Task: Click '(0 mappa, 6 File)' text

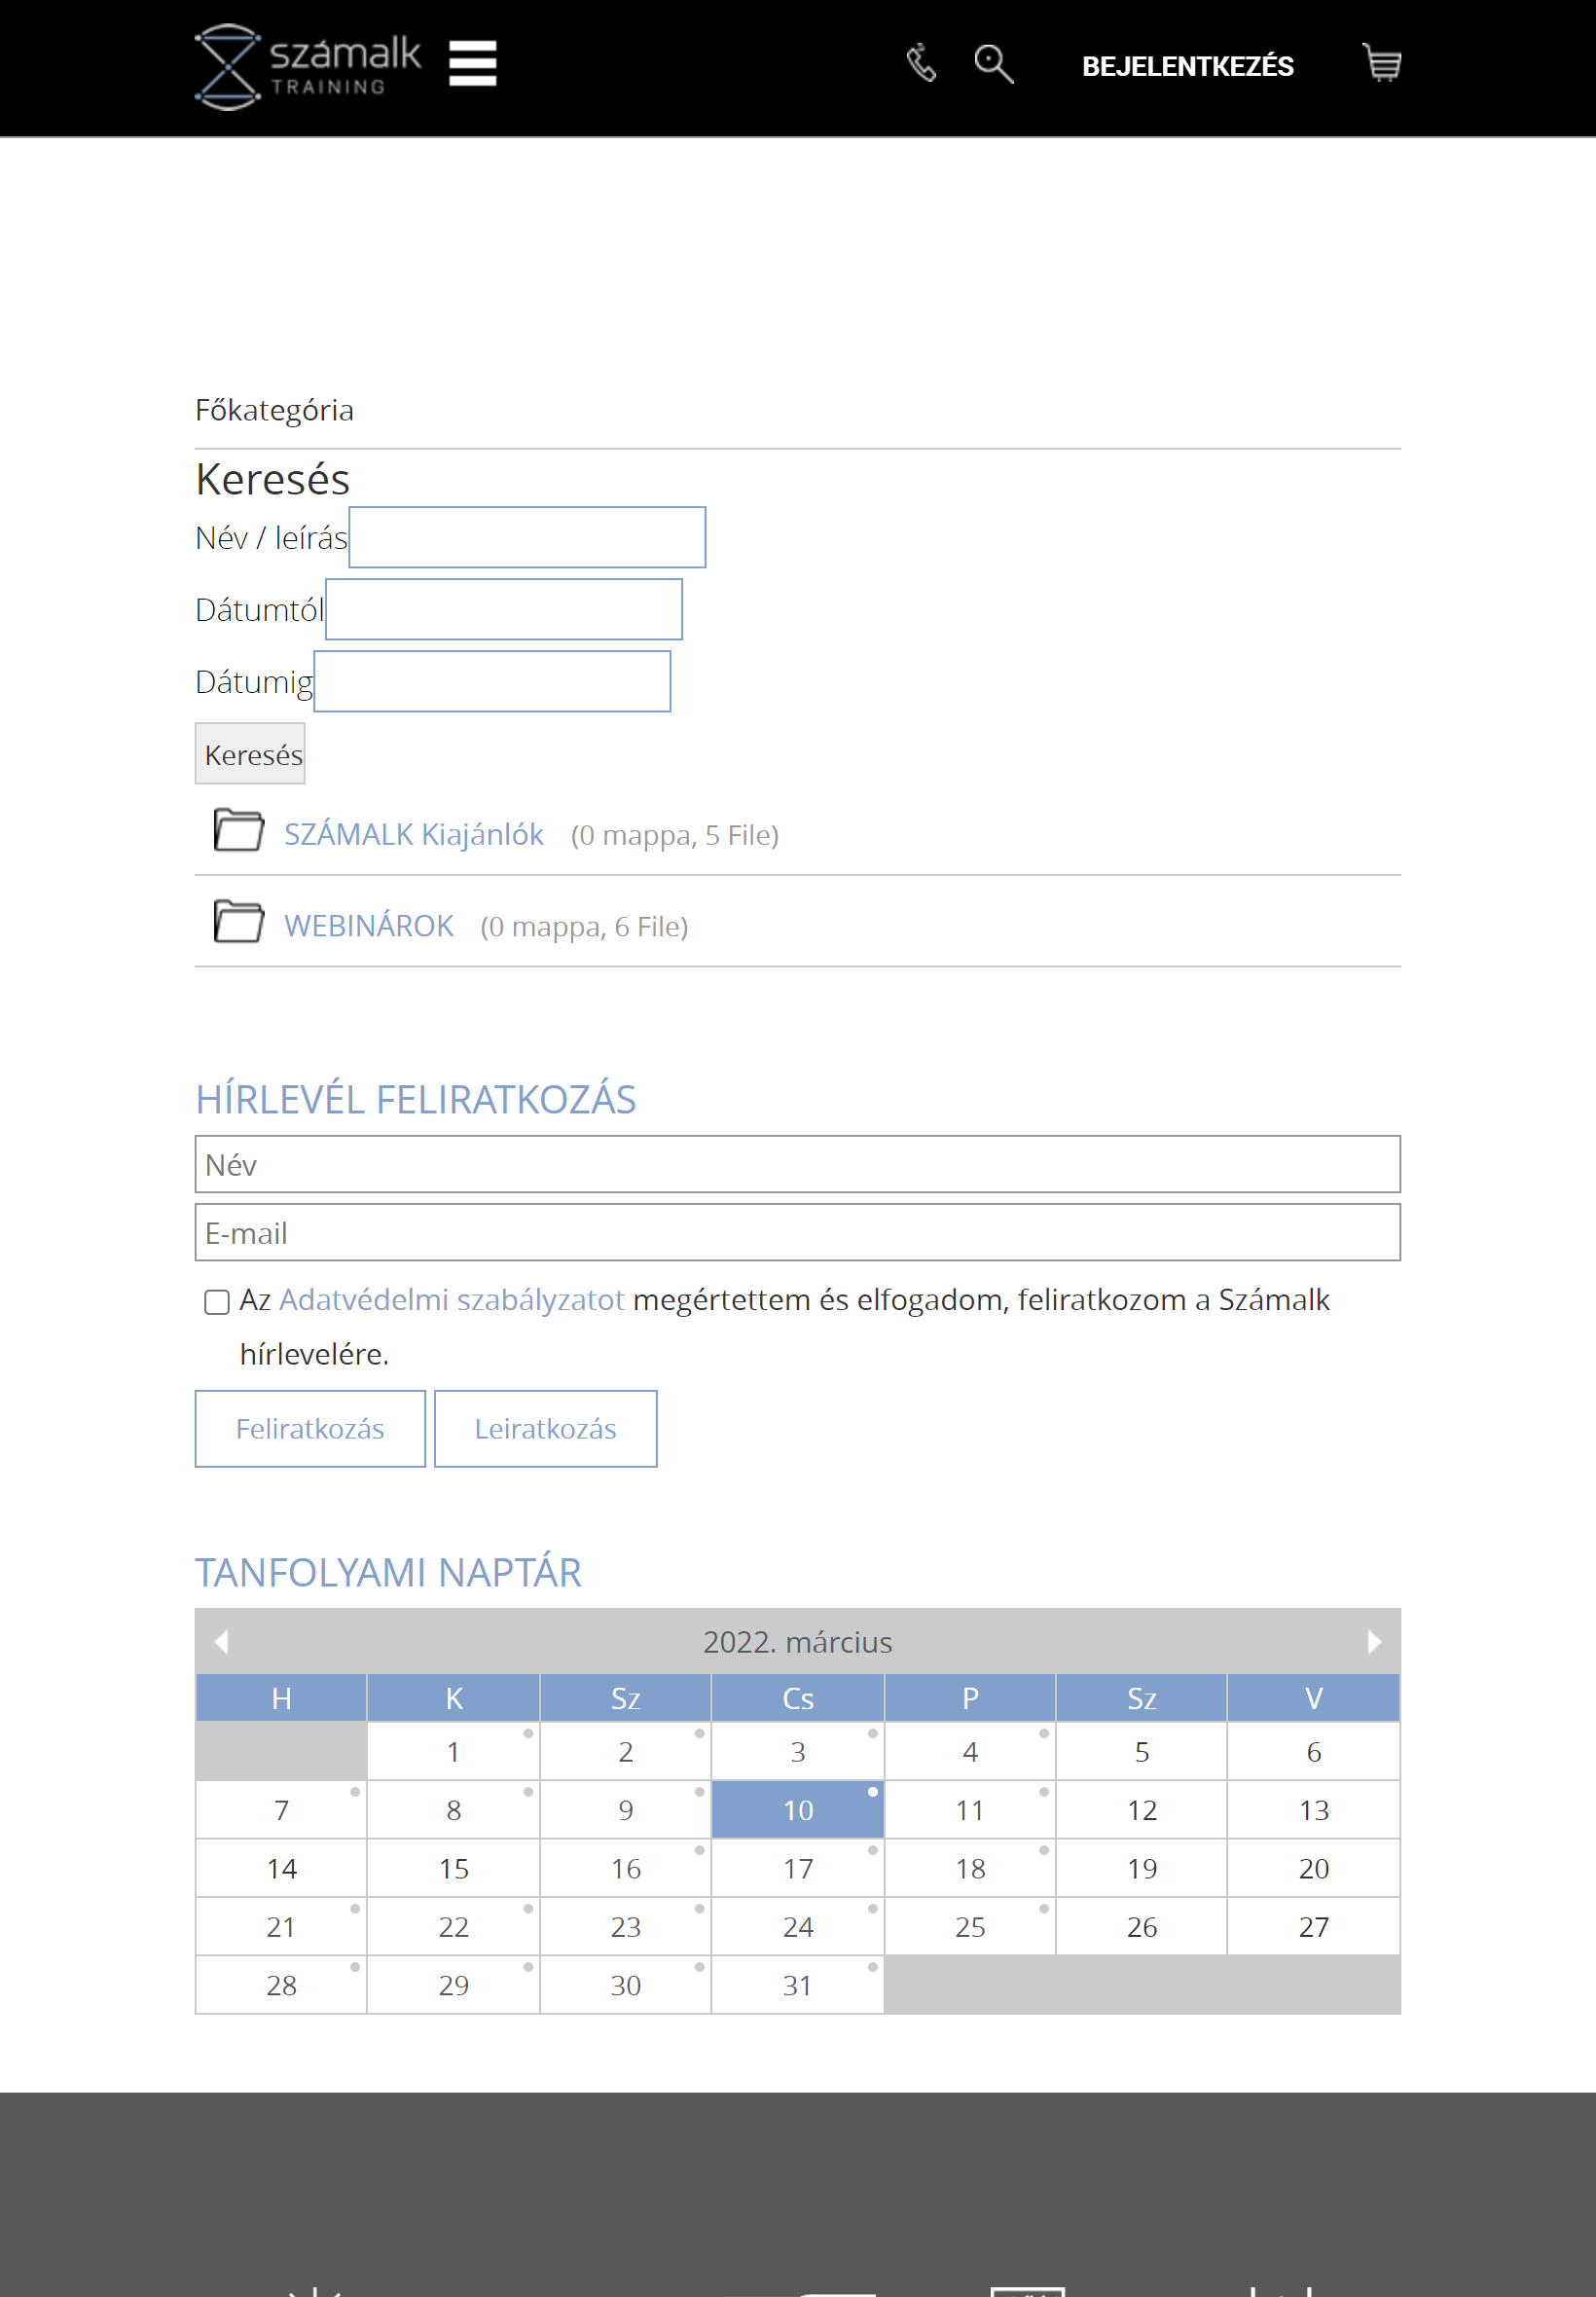Action: pos(584,927)
